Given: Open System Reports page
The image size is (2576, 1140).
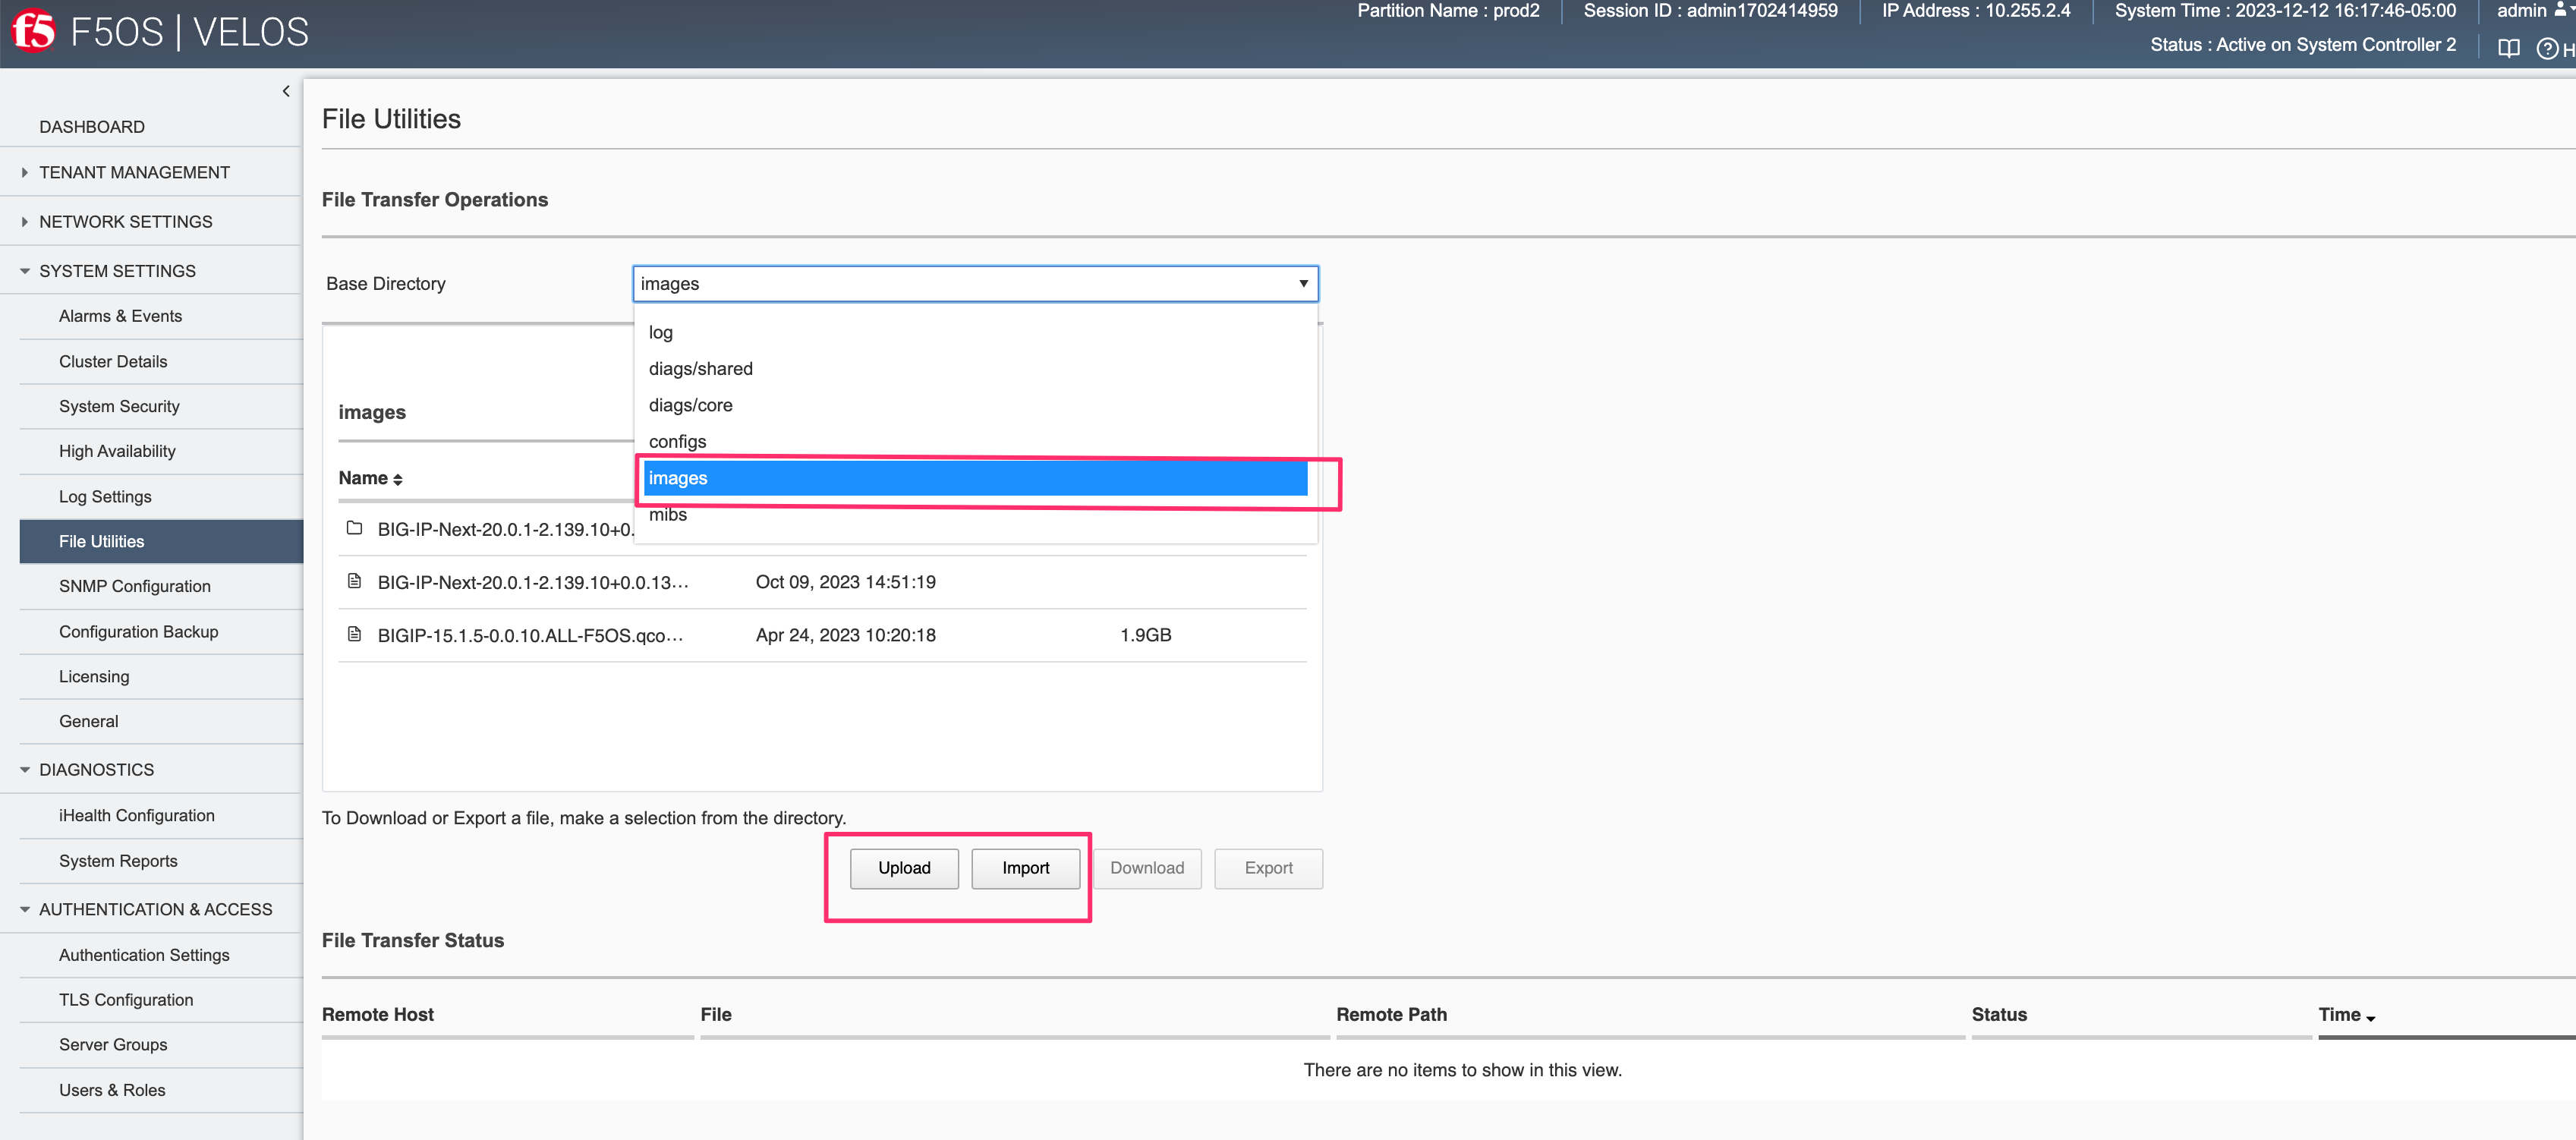Looking at the screenshot, I should (118, 860).
